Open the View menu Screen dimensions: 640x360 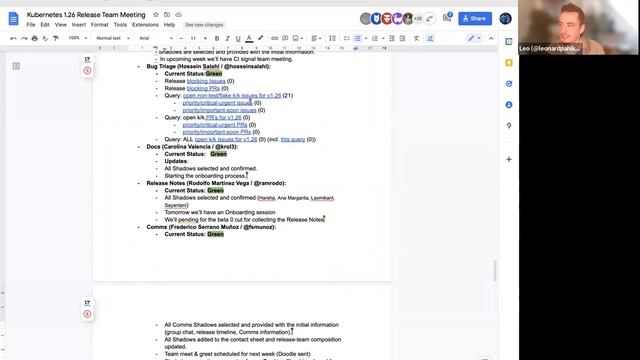click(60, 25)
